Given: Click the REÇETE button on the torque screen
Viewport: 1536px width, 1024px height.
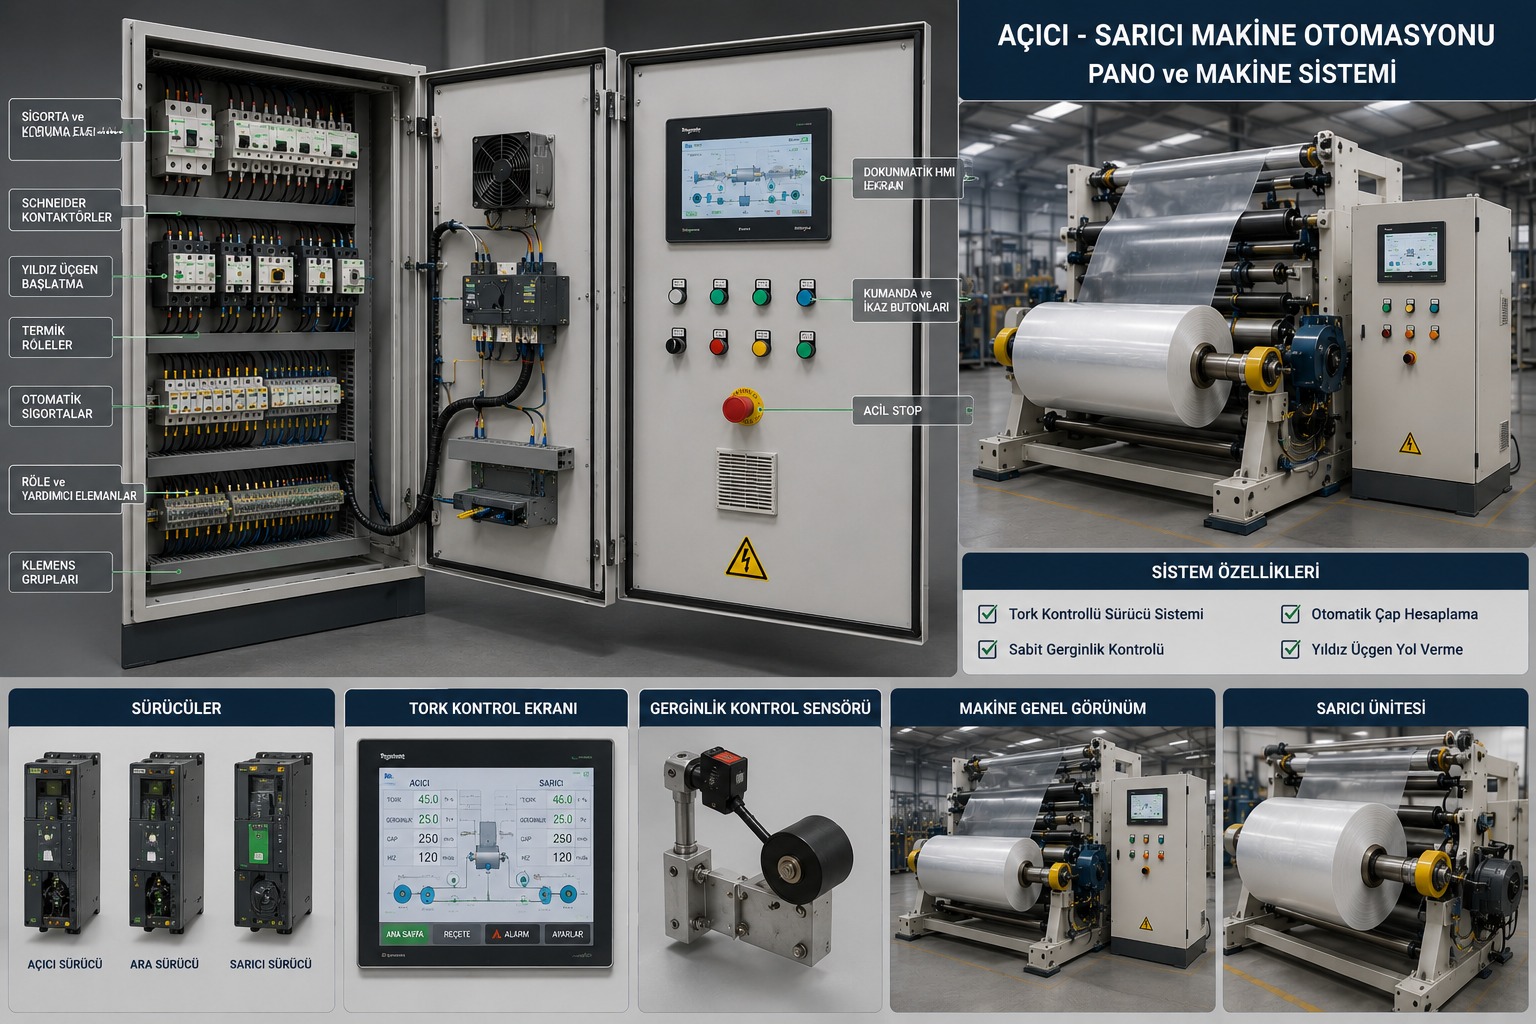Looking at the screenshot, I should point(457,934).
